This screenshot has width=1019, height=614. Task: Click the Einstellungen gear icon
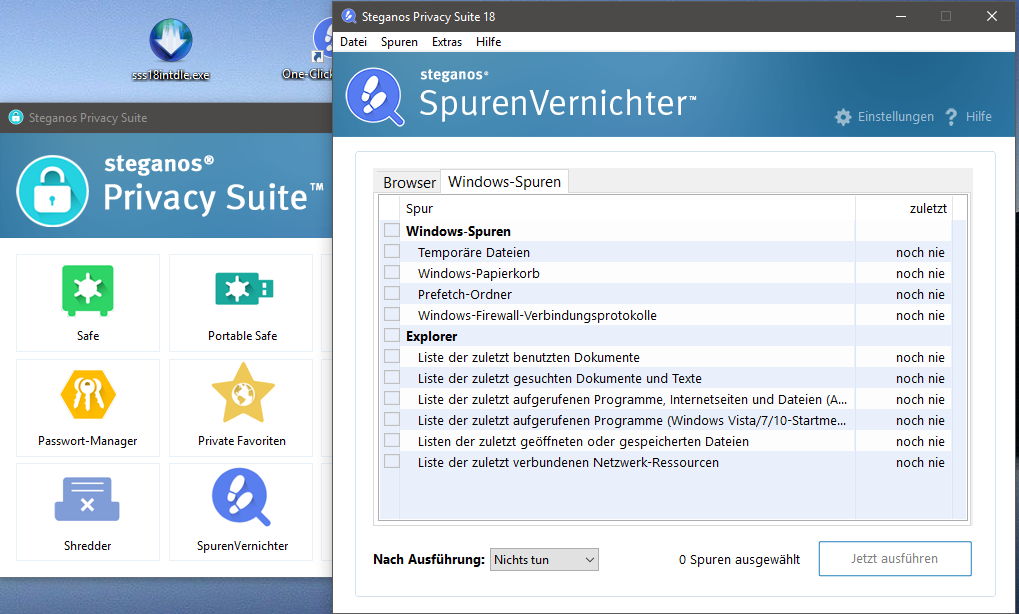tap(843, 117)
